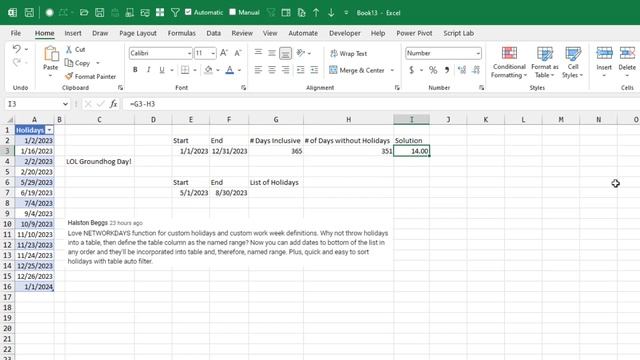Toggle the Automatic calculation checkbox
The height and width of the screenshot is (360, 640).
(x=188, y=12)
